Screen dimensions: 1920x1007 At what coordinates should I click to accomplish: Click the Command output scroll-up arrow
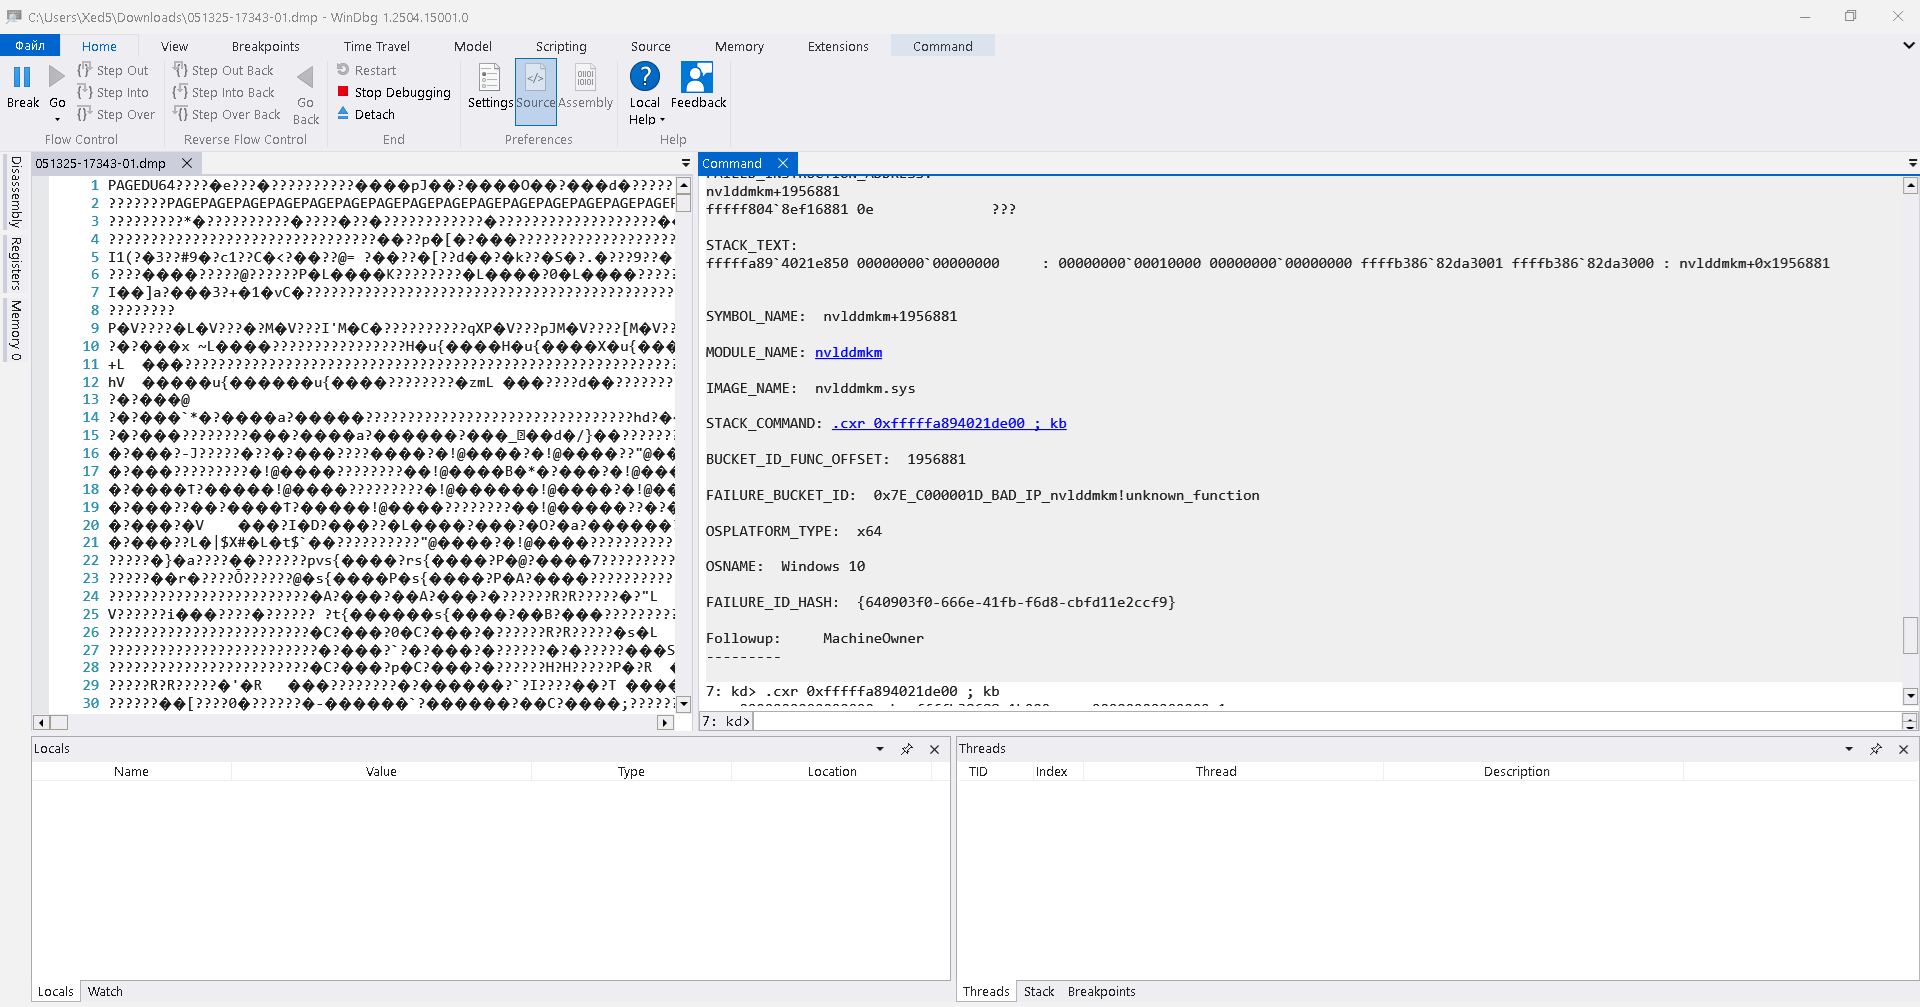click(1910, 185)
